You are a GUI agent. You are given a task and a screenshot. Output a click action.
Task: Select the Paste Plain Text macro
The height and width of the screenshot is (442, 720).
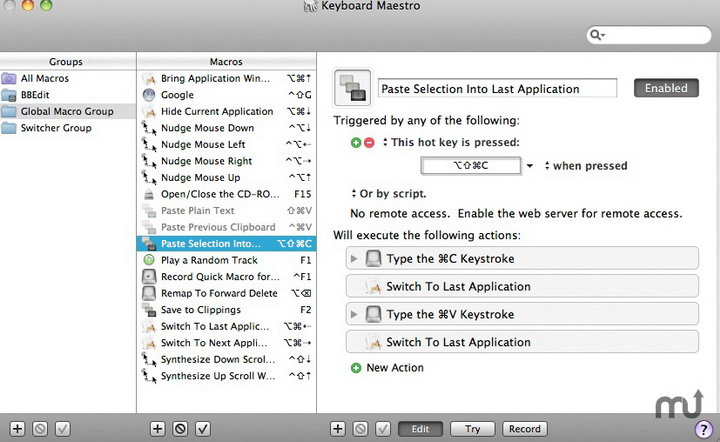click(226, 211)
